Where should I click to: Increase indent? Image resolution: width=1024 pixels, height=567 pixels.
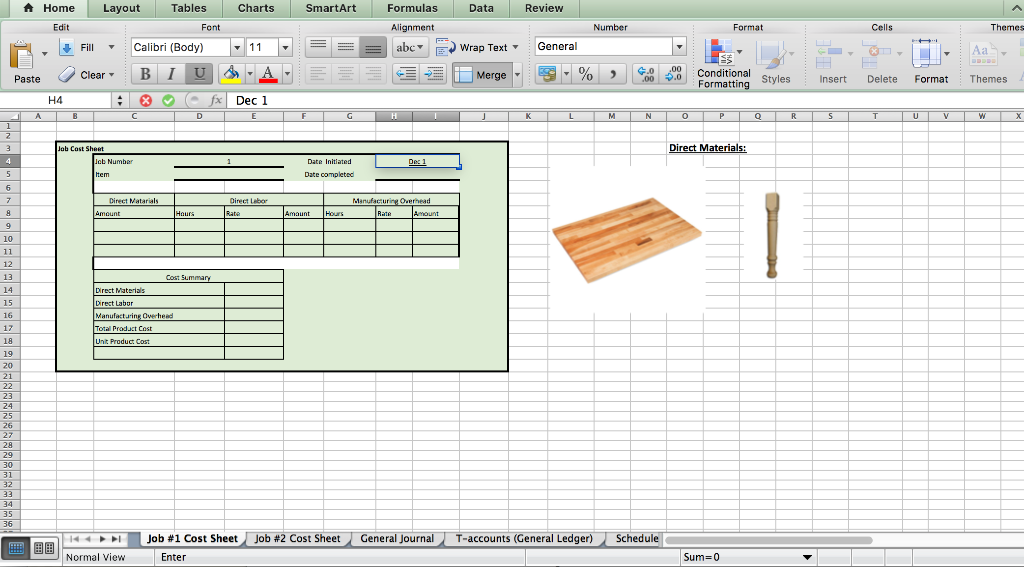pyautogui.click(x=434, y=74)
